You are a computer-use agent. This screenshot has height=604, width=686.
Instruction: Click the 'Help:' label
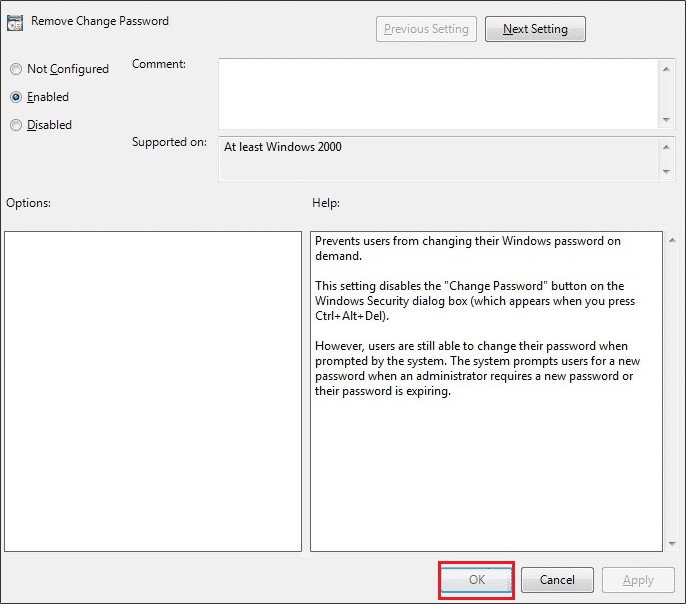coord(326,203)
